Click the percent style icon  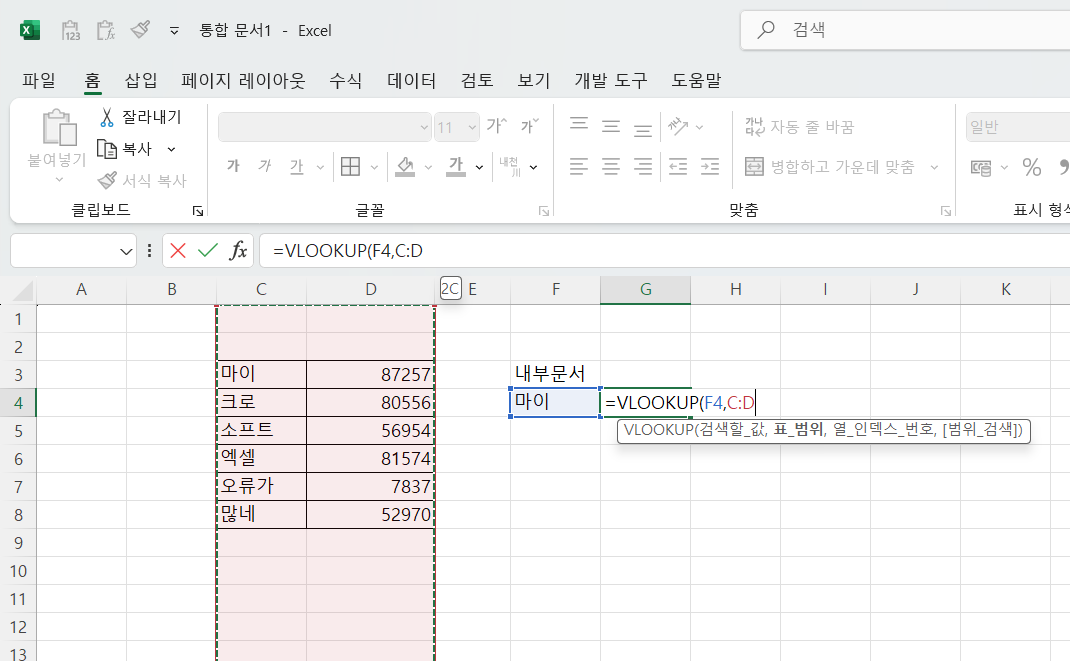pos(1032,167)
